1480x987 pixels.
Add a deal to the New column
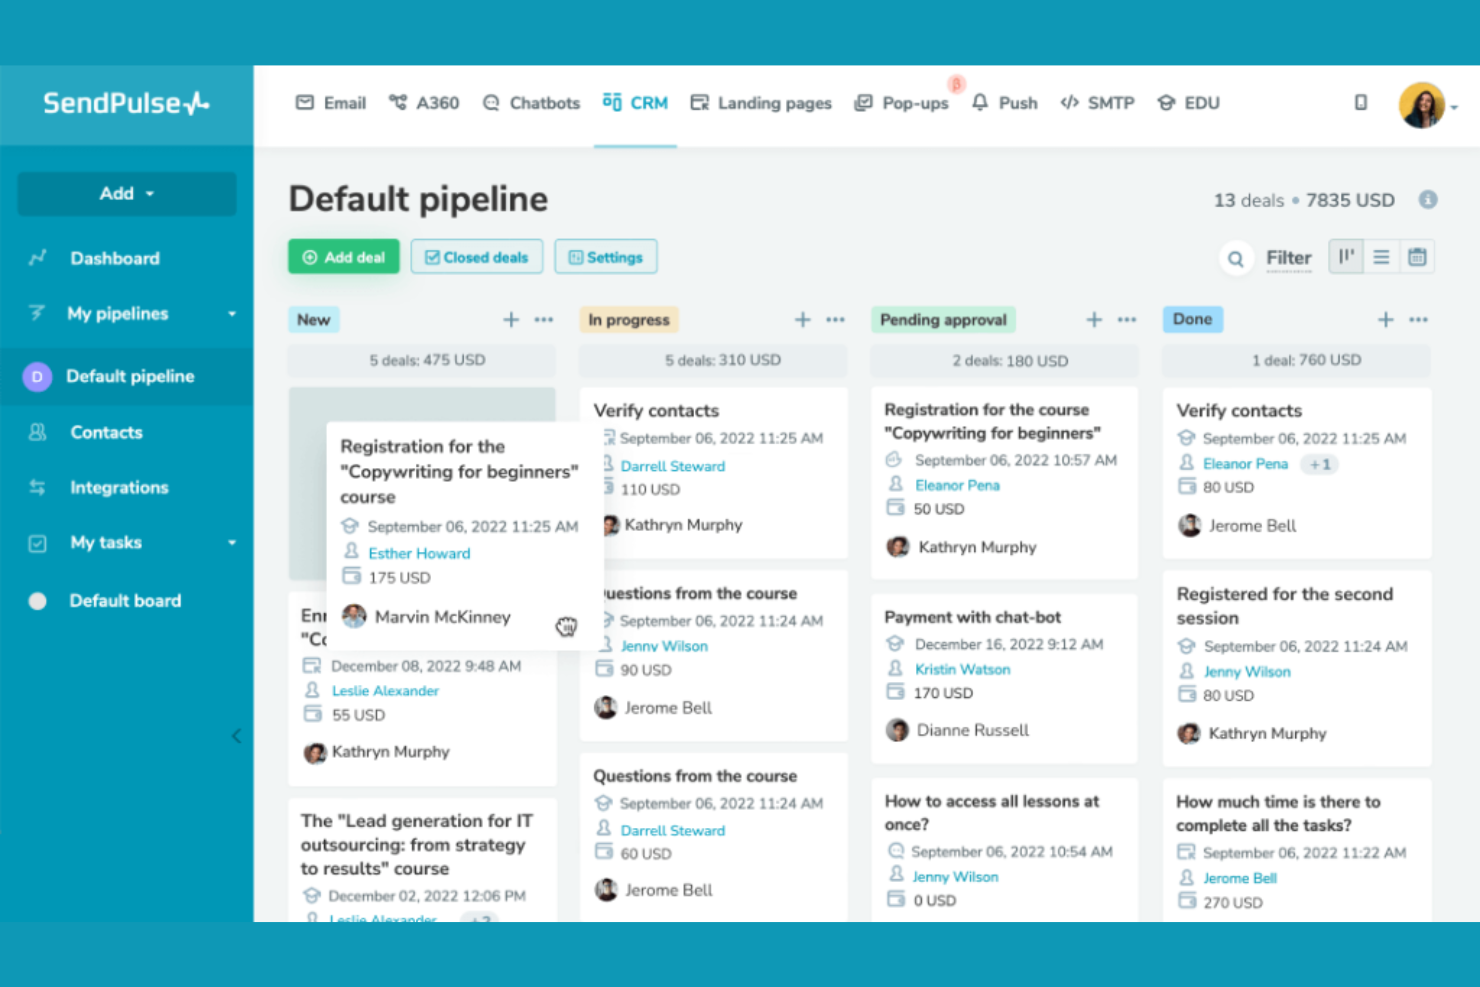(511, 320)
